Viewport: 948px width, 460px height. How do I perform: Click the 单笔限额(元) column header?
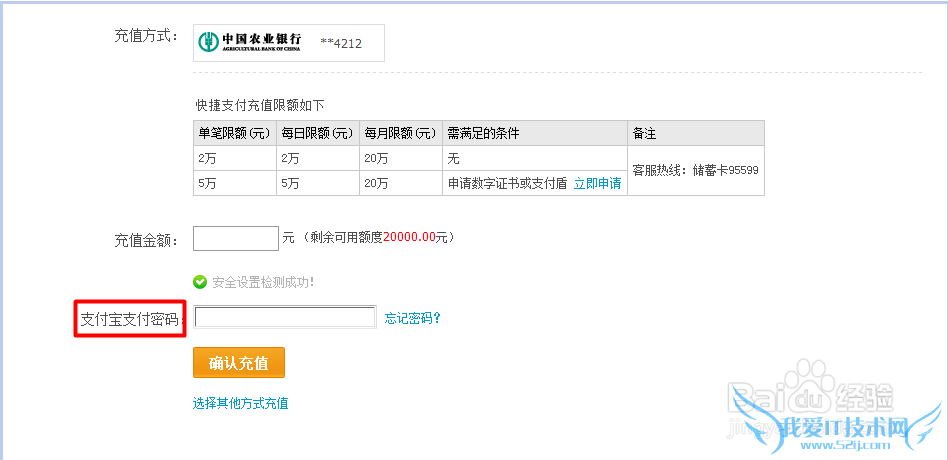click(x=235, y=133)
